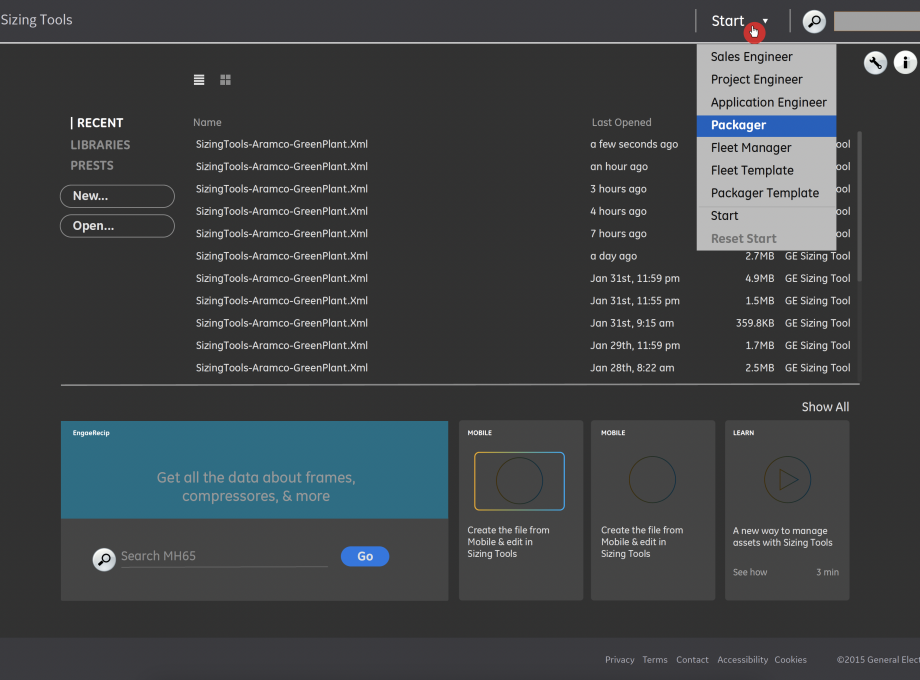Click the Show All link
This screenshot has height=680, width=920.
pos(825,407)
